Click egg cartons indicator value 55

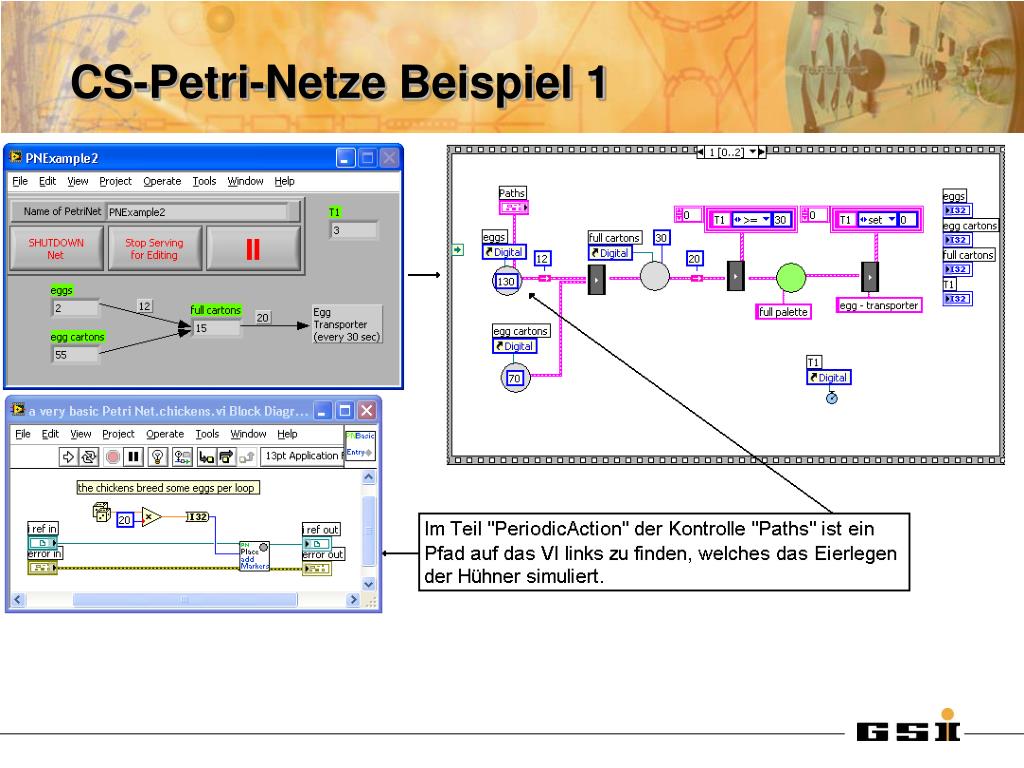[x=75, y=355]
